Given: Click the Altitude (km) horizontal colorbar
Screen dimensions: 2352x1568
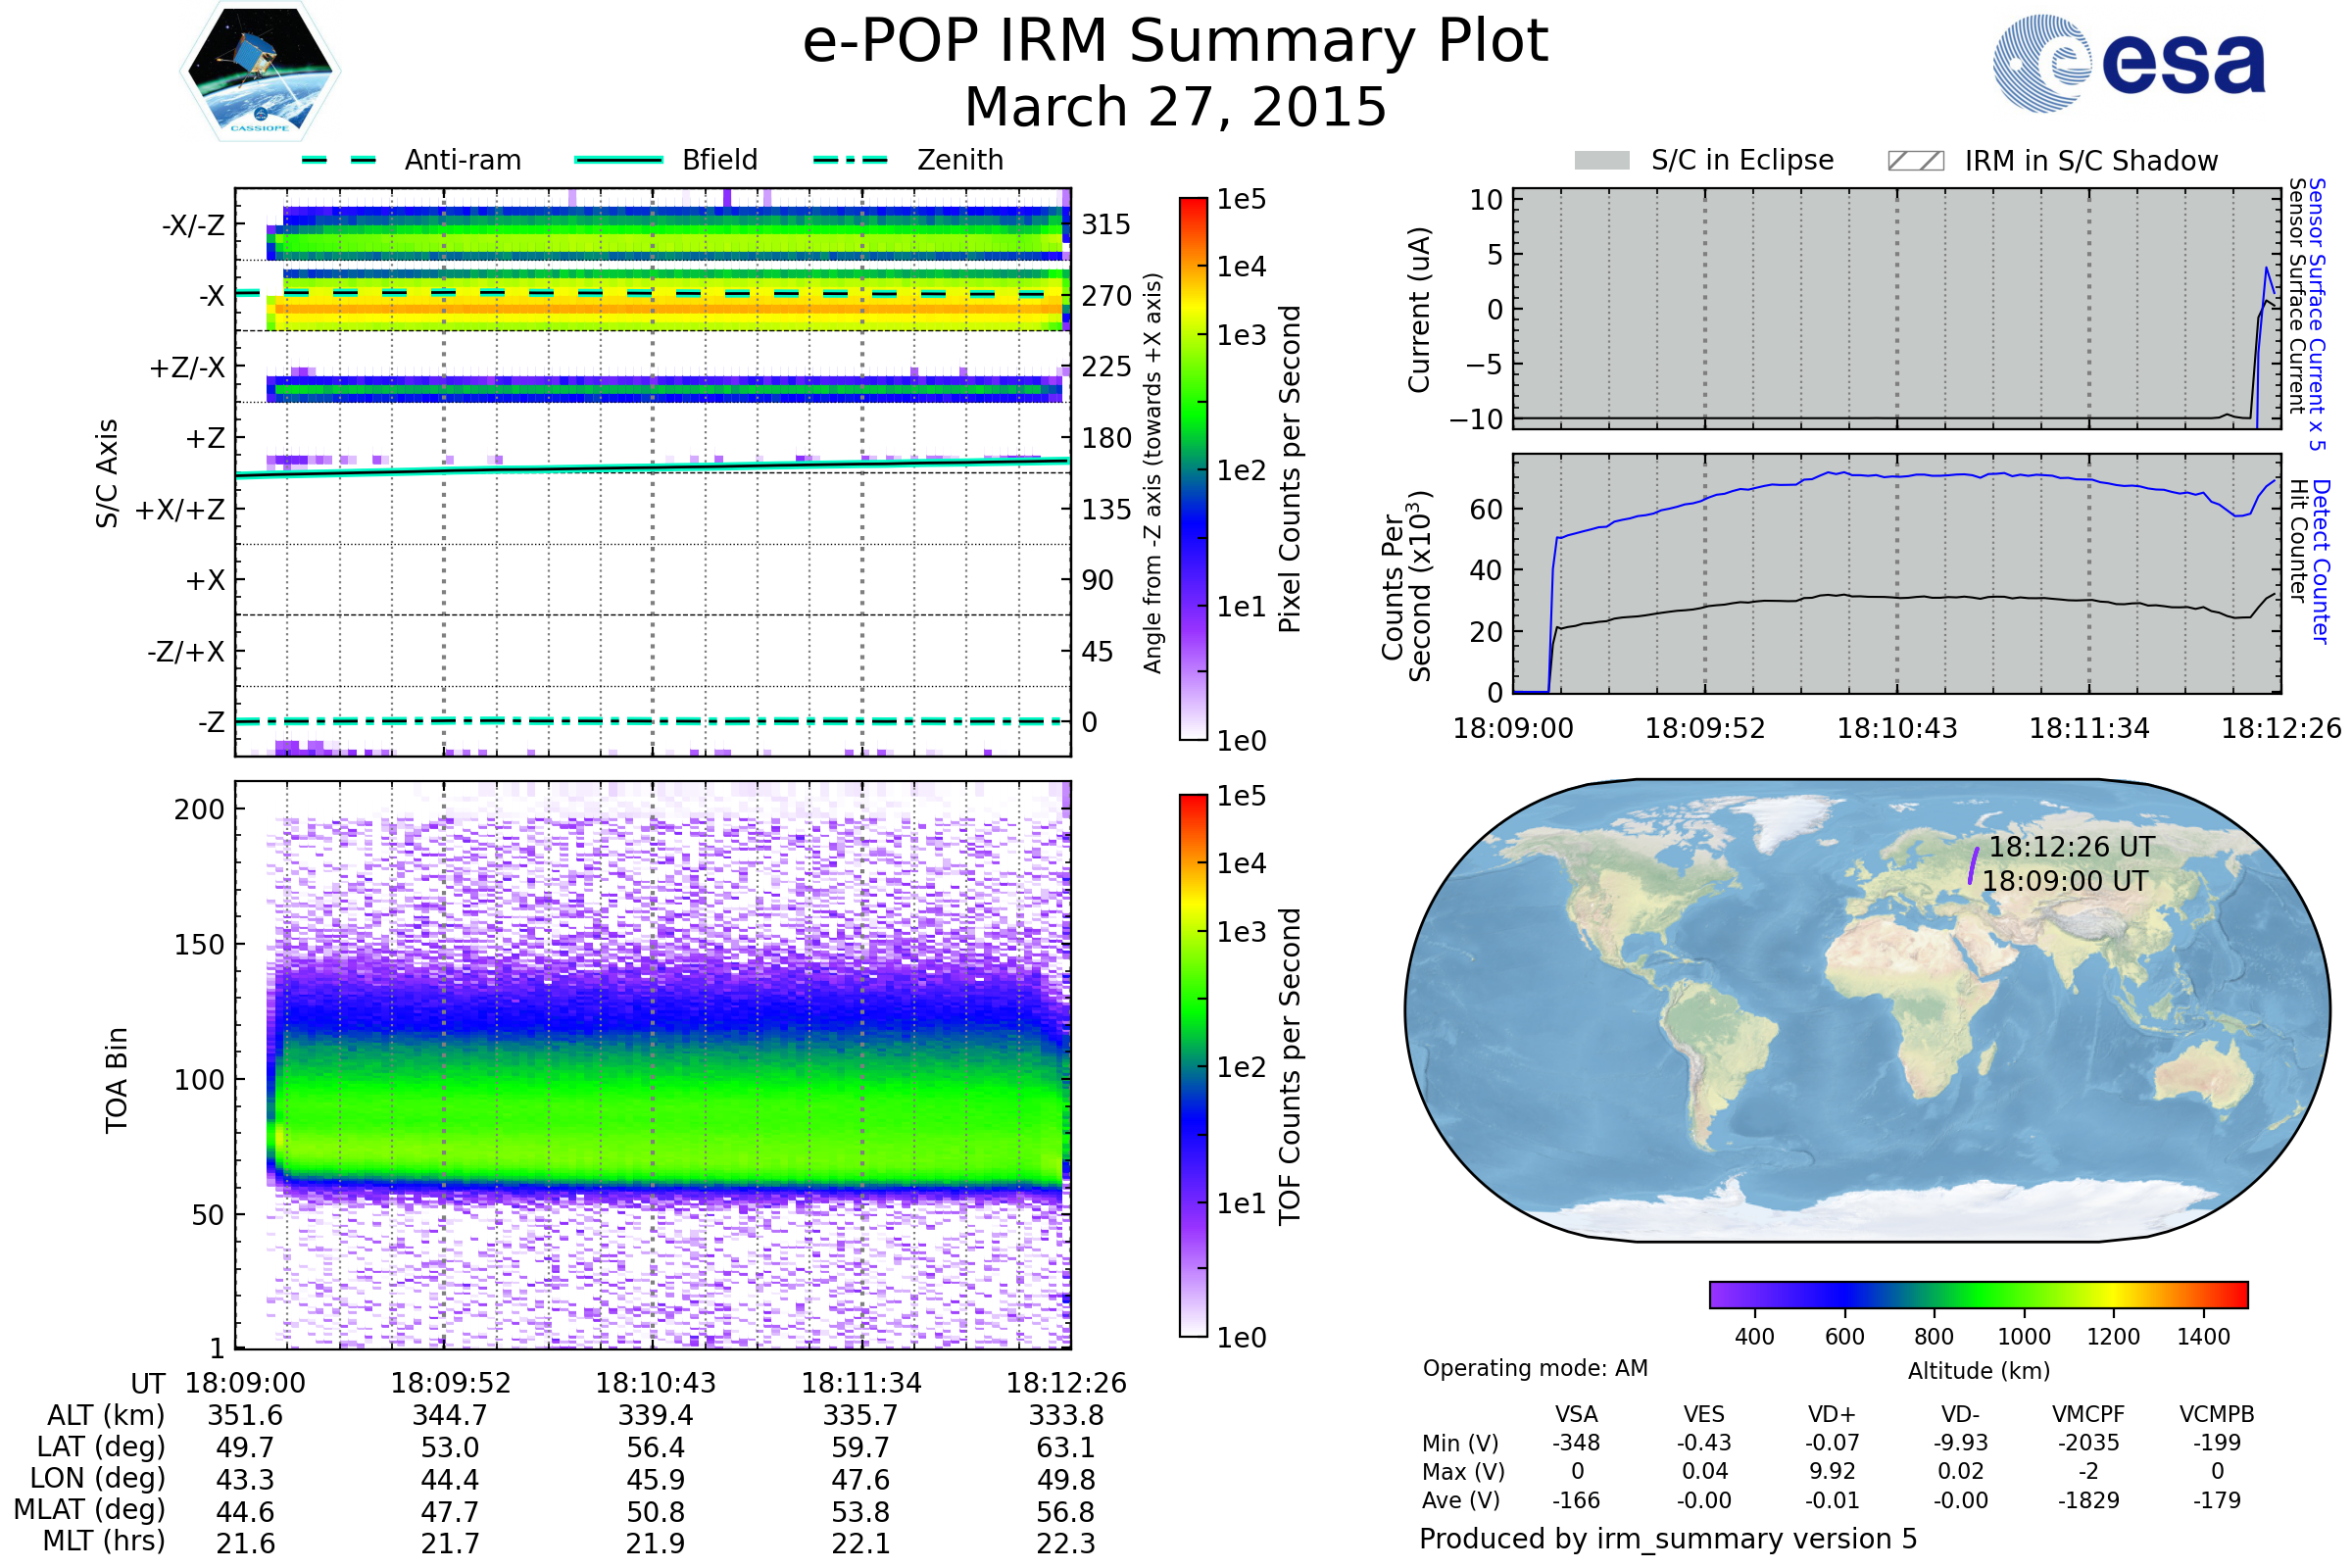Looking at the screenshot, I should (x=1978, y=1294).
